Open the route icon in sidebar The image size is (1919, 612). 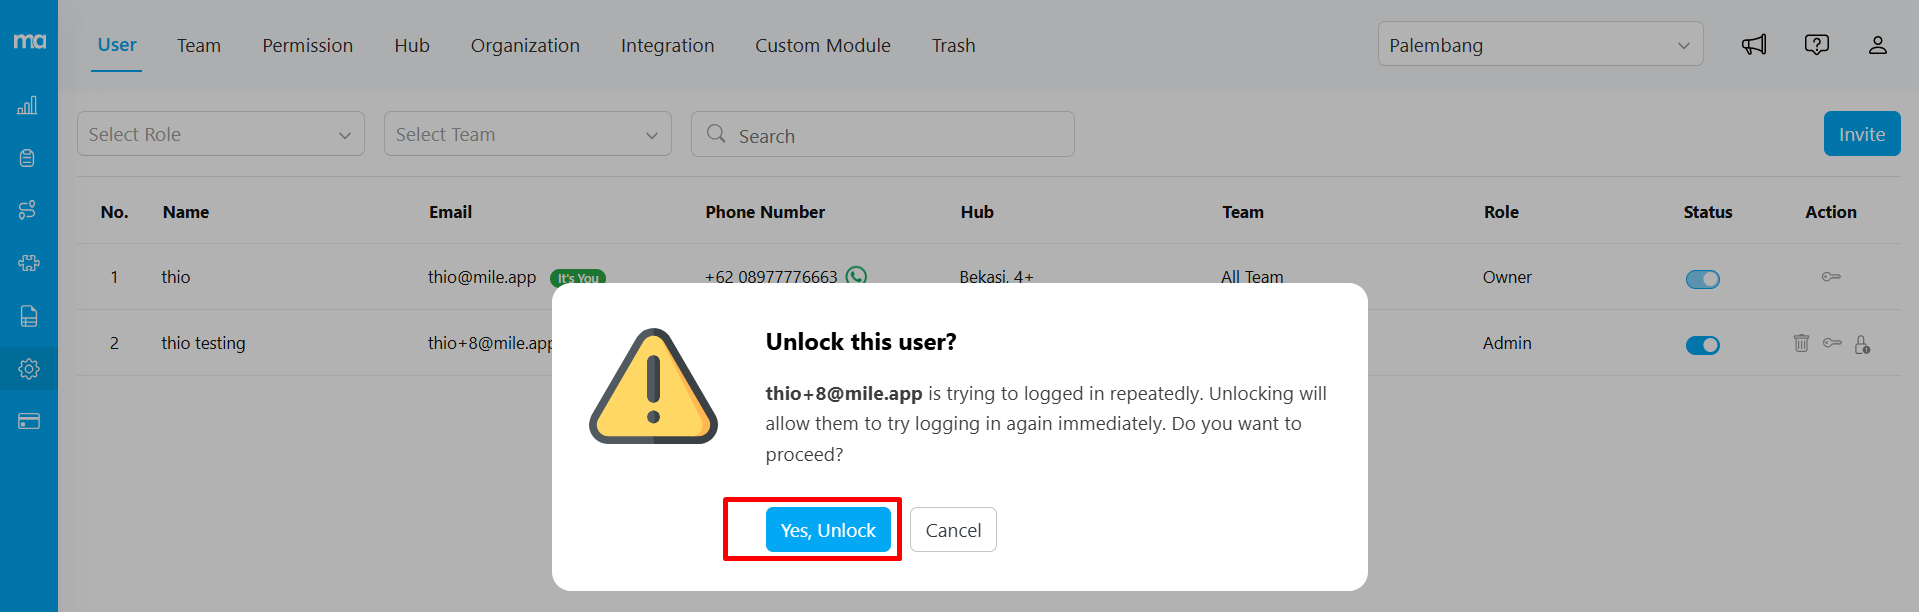[x=28, y=210]
